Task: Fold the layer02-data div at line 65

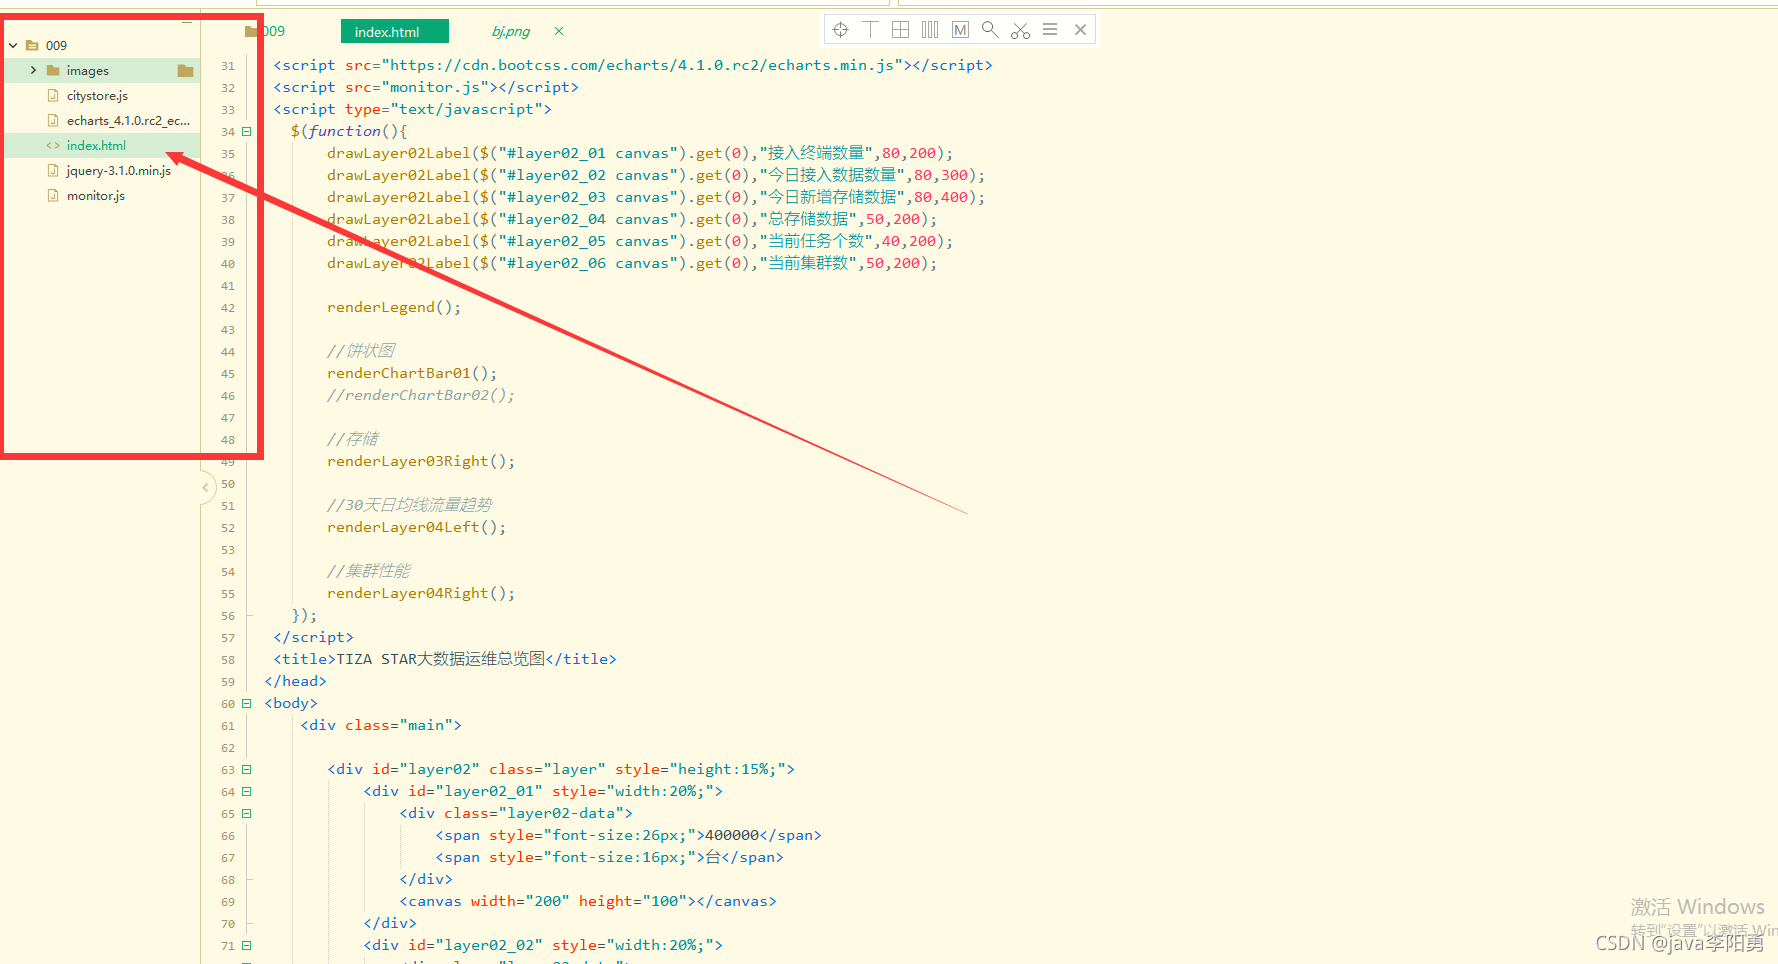Action: click(x=247, y=813)
